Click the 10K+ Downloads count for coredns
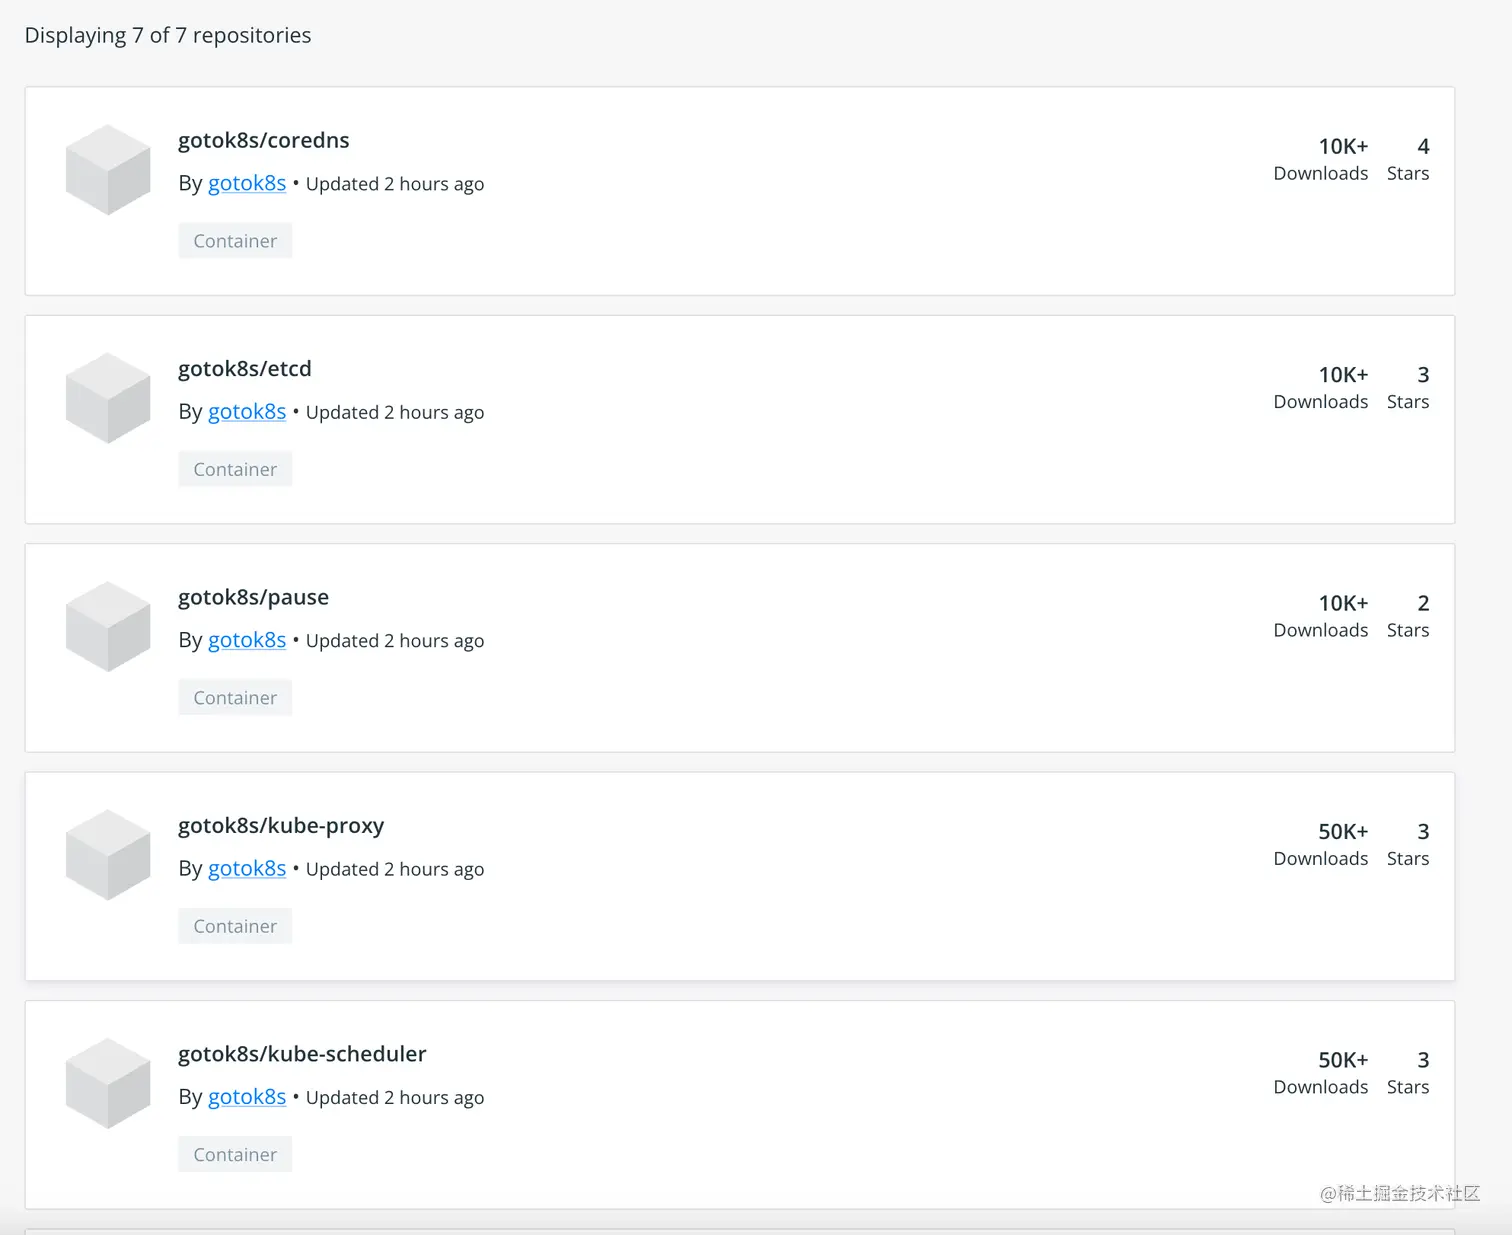The width and height of the screenshot is (1512, 1235). (1321, 159)
